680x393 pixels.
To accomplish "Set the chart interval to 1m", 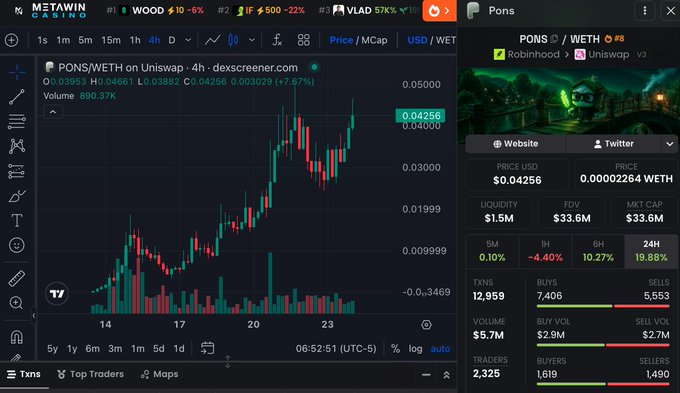I will pyautogui.click(x=63, y=40).
